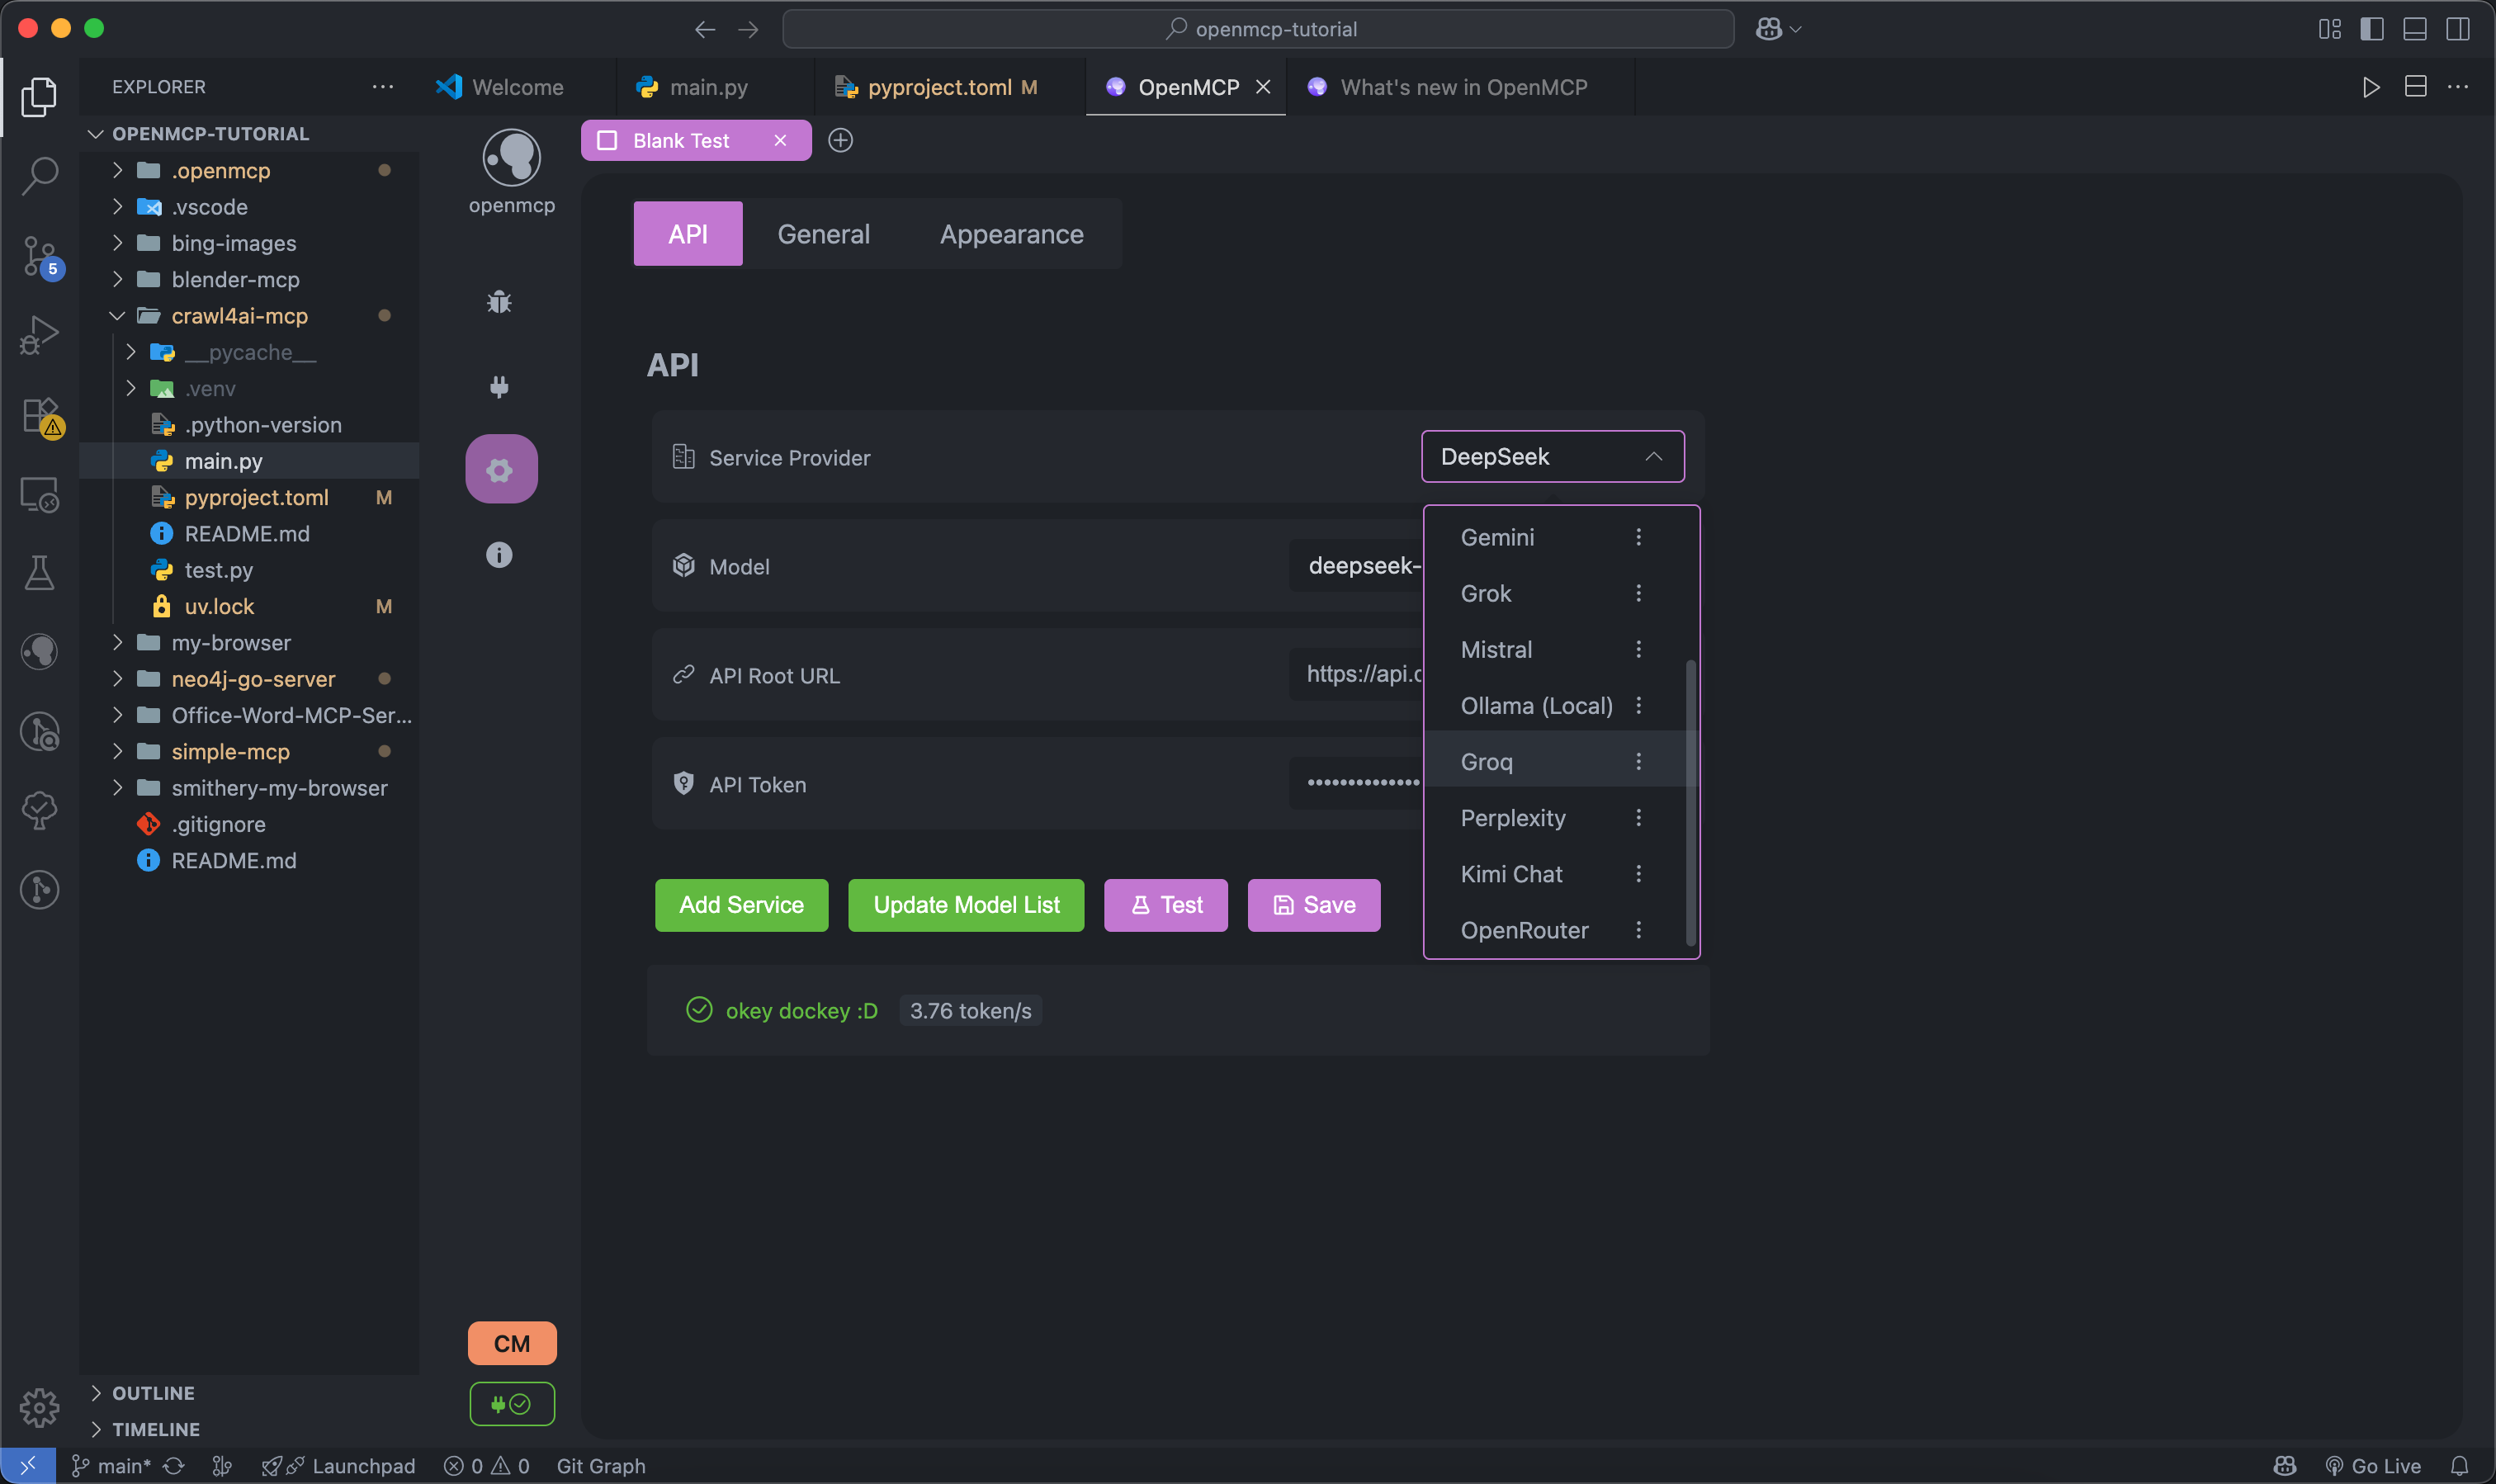Click the connection status indicator below CM
Viewport: 2496px width, 1484px height.
511,1404
